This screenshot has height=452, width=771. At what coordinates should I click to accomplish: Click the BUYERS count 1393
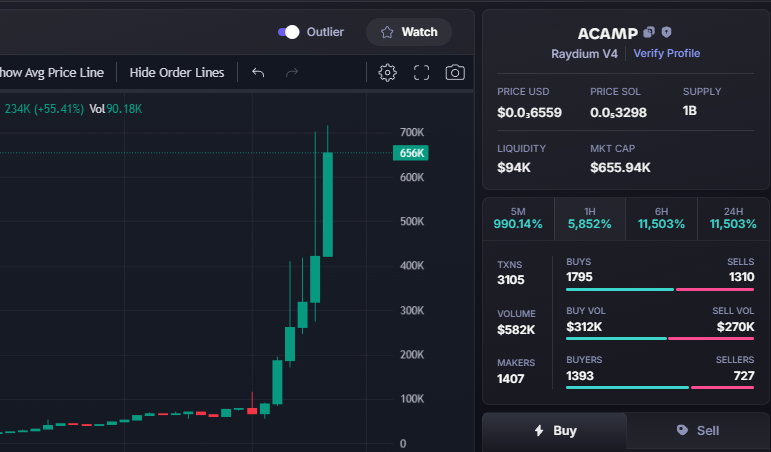point(580,376)
